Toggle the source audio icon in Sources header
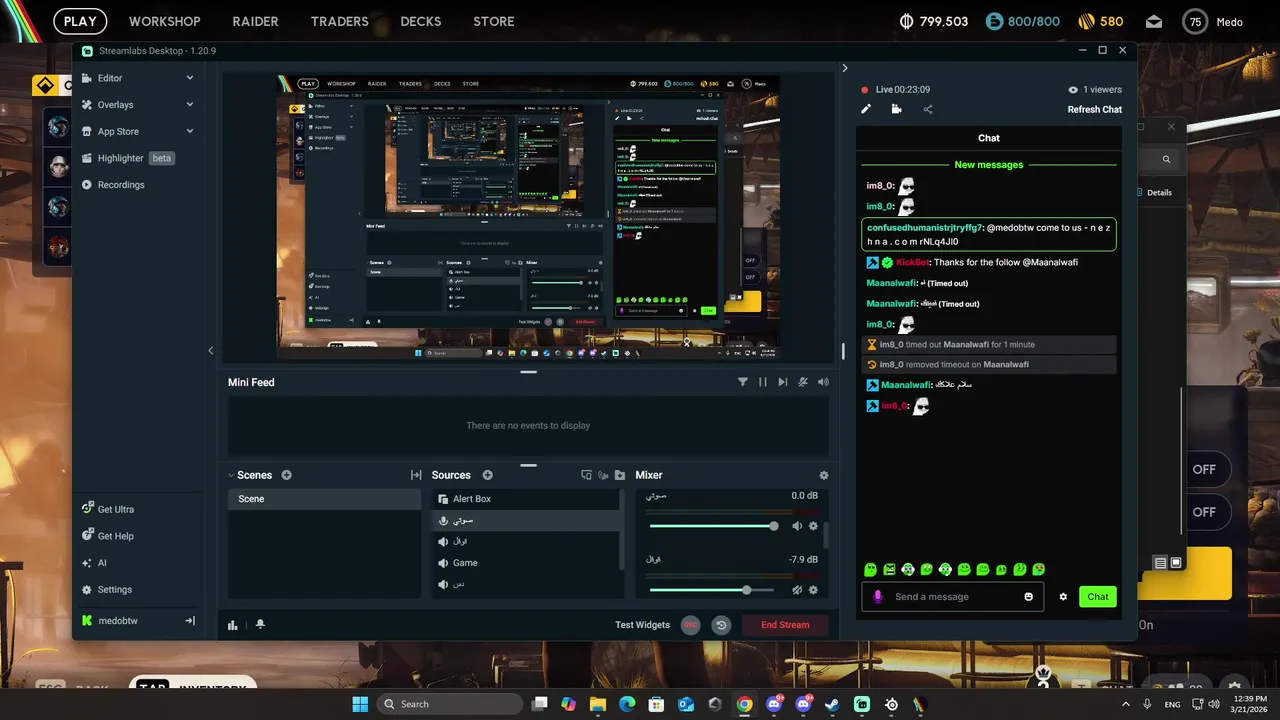The image size is (1280, 720). [603, 475]
